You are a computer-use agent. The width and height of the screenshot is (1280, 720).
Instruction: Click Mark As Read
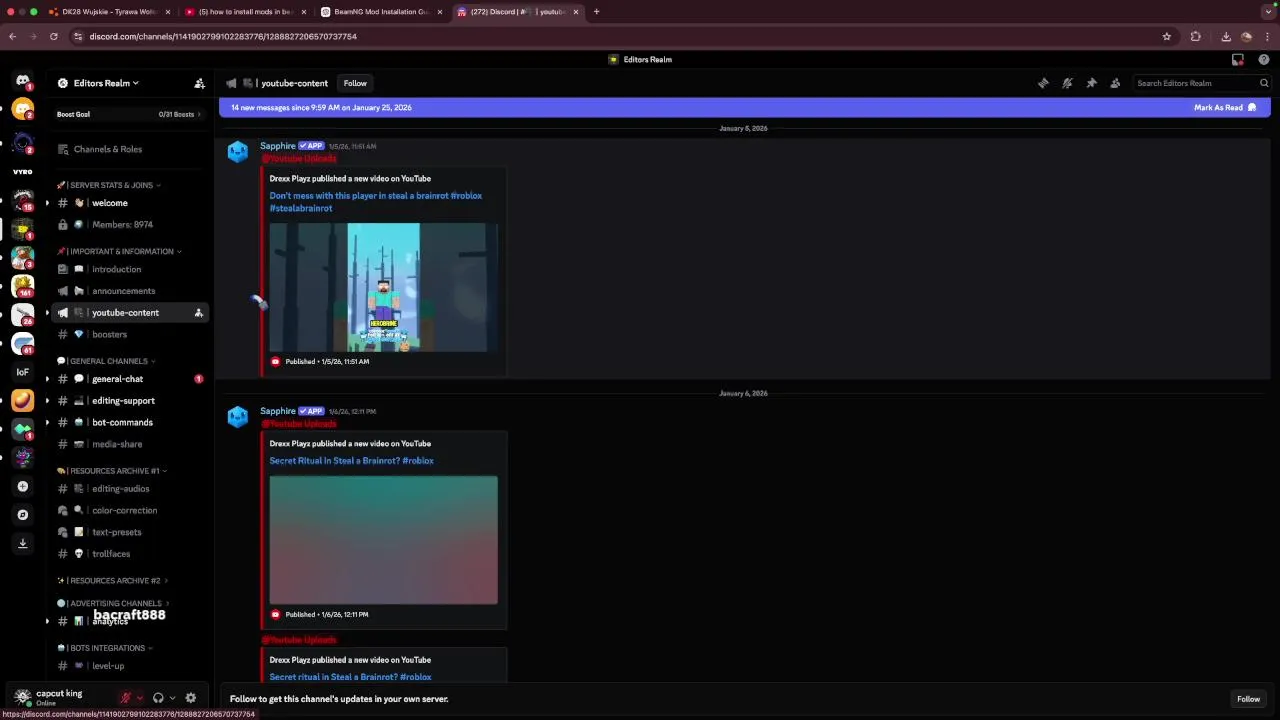[1225, 107]
